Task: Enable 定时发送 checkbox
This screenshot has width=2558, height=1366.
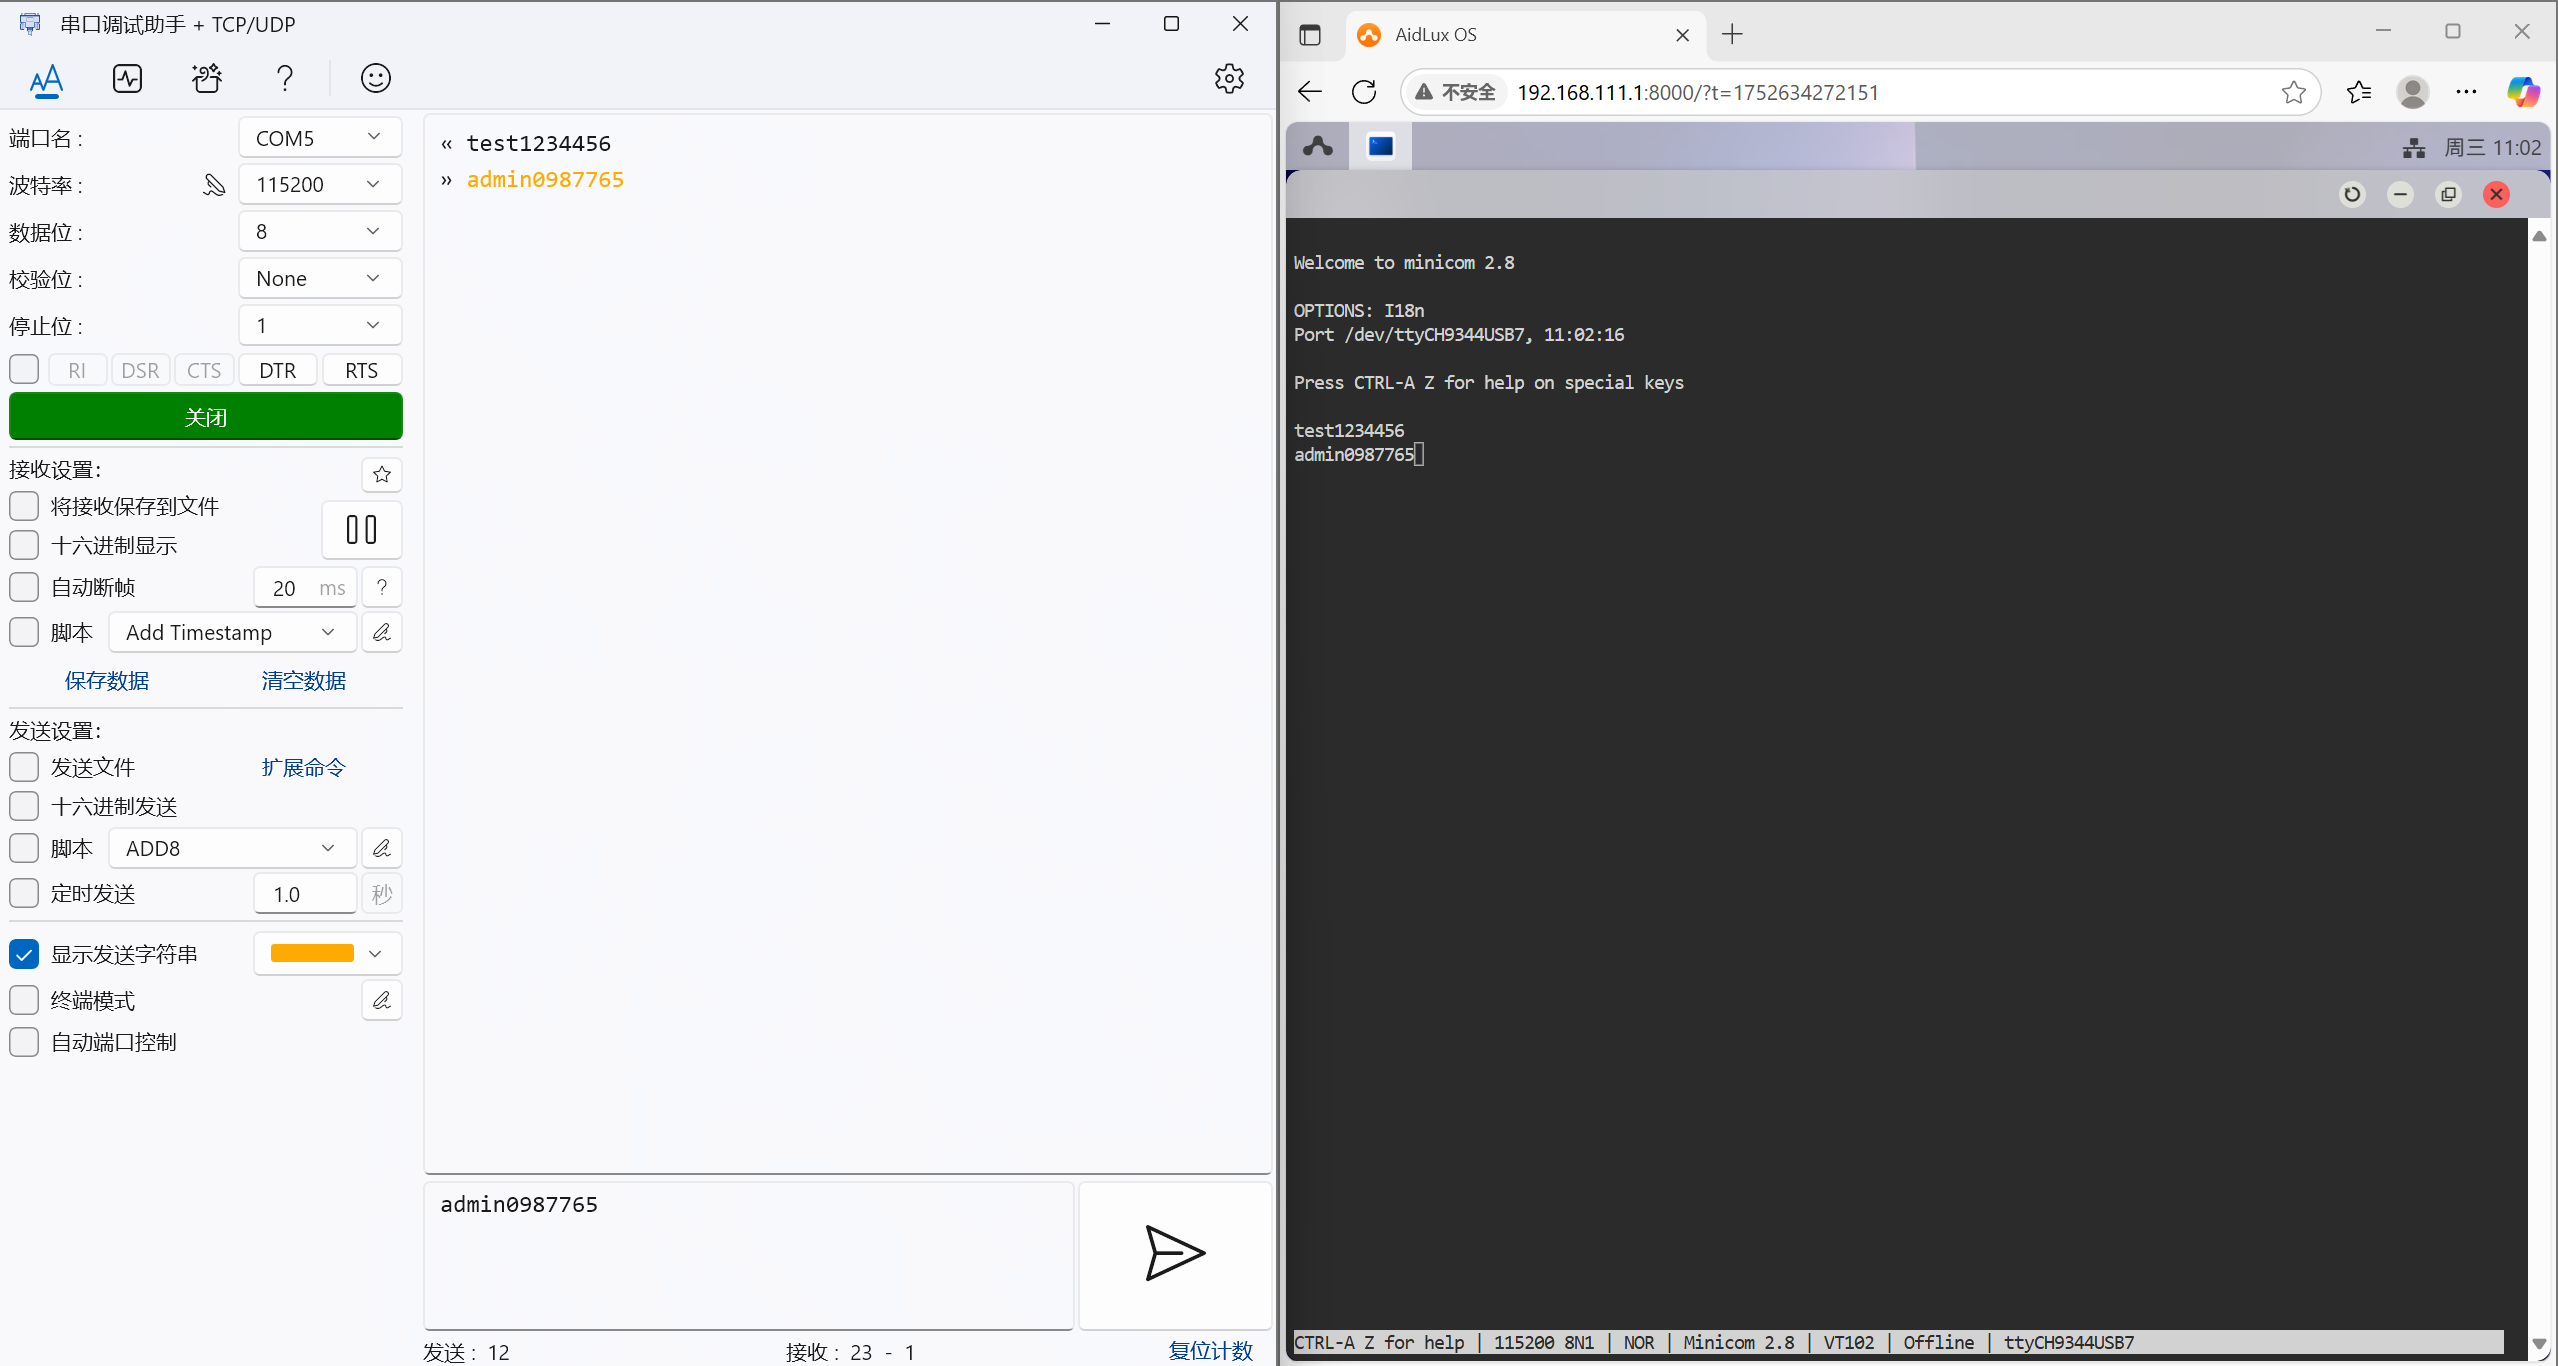Action: (24, 893)
